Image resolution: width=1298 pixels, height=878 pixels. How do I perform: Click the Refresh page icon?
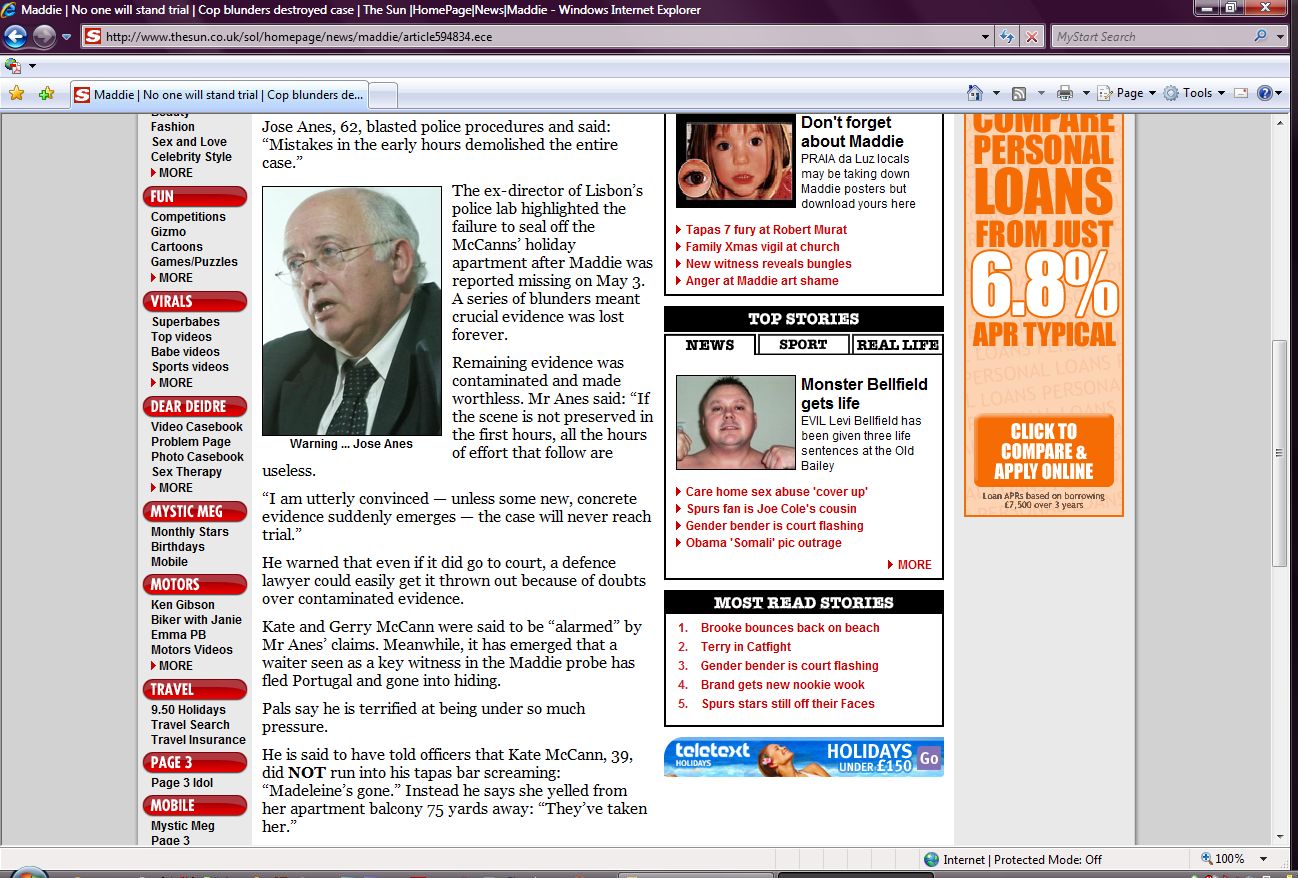point(1008,37)
